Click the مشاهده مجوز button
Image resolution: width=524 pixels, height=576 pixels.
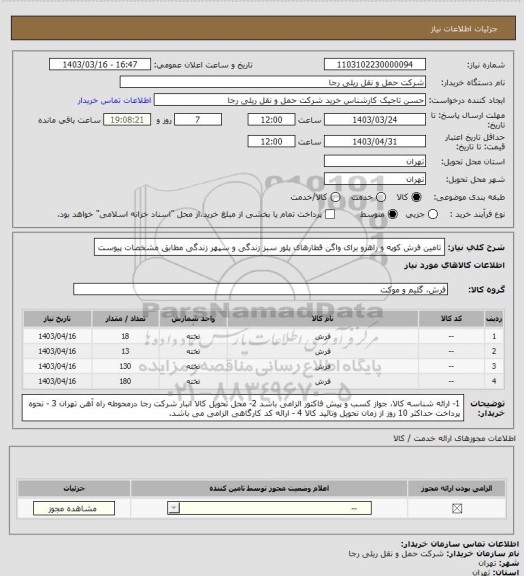(x=74, y=508)
